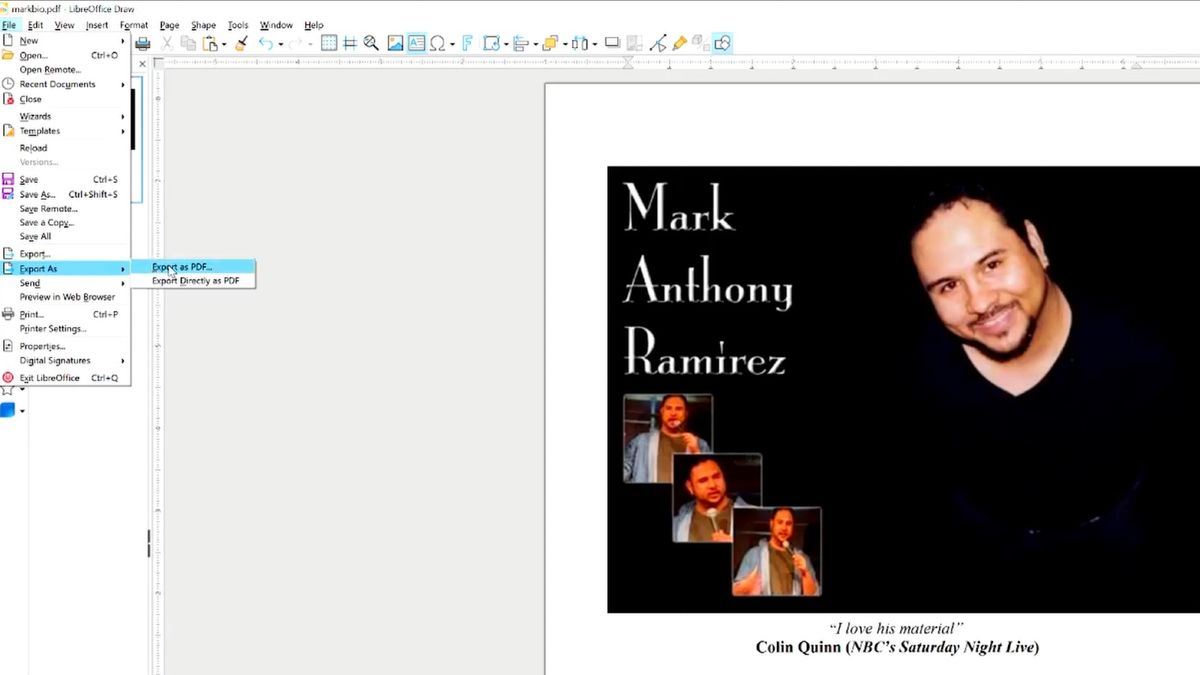Select the Insert Special Character icon

coord(438,42)
